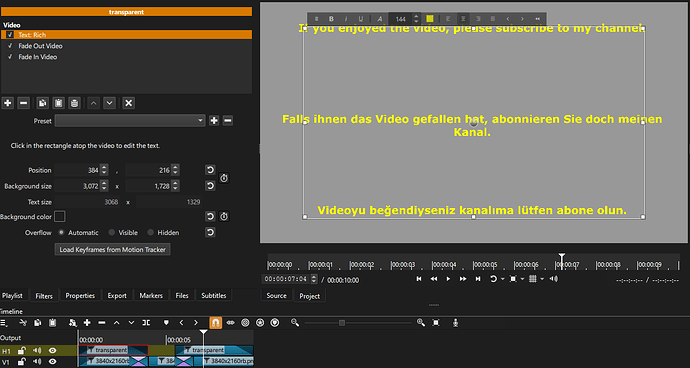Lock the H1 track
690x368 pixels.
(22, 350)
